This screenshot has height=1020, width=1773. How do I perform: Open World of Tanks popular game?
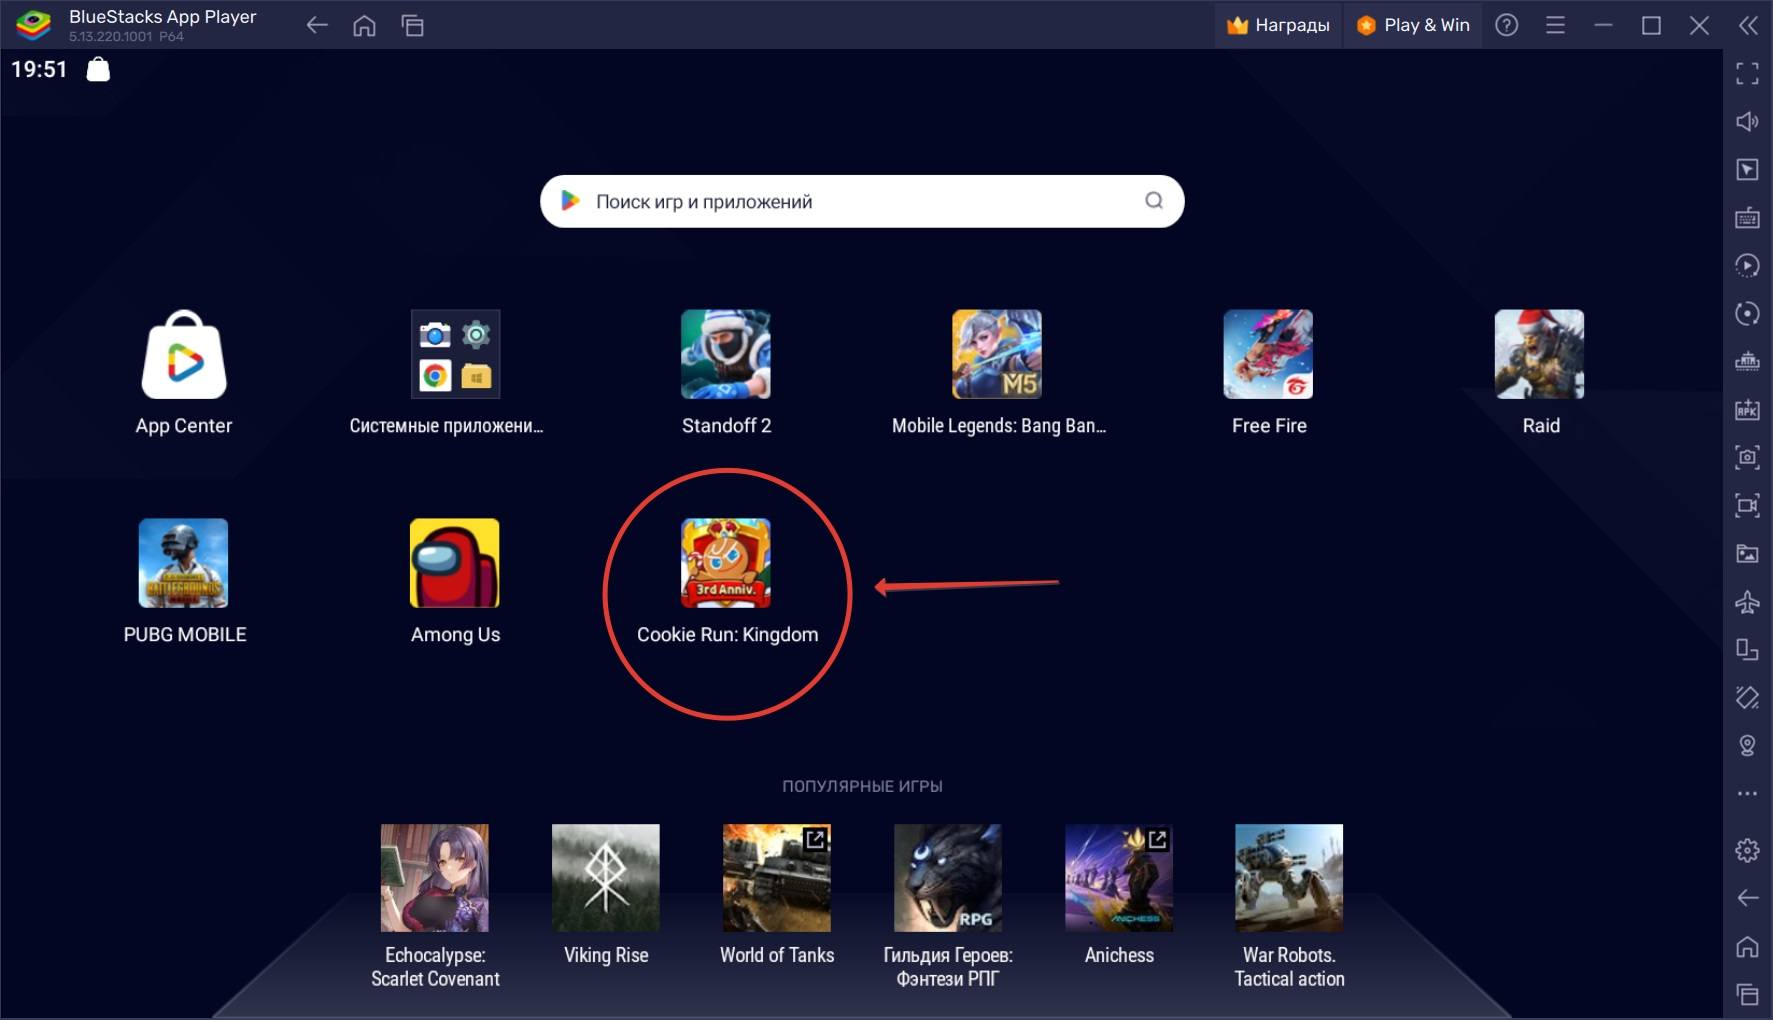tap(777, 878)
